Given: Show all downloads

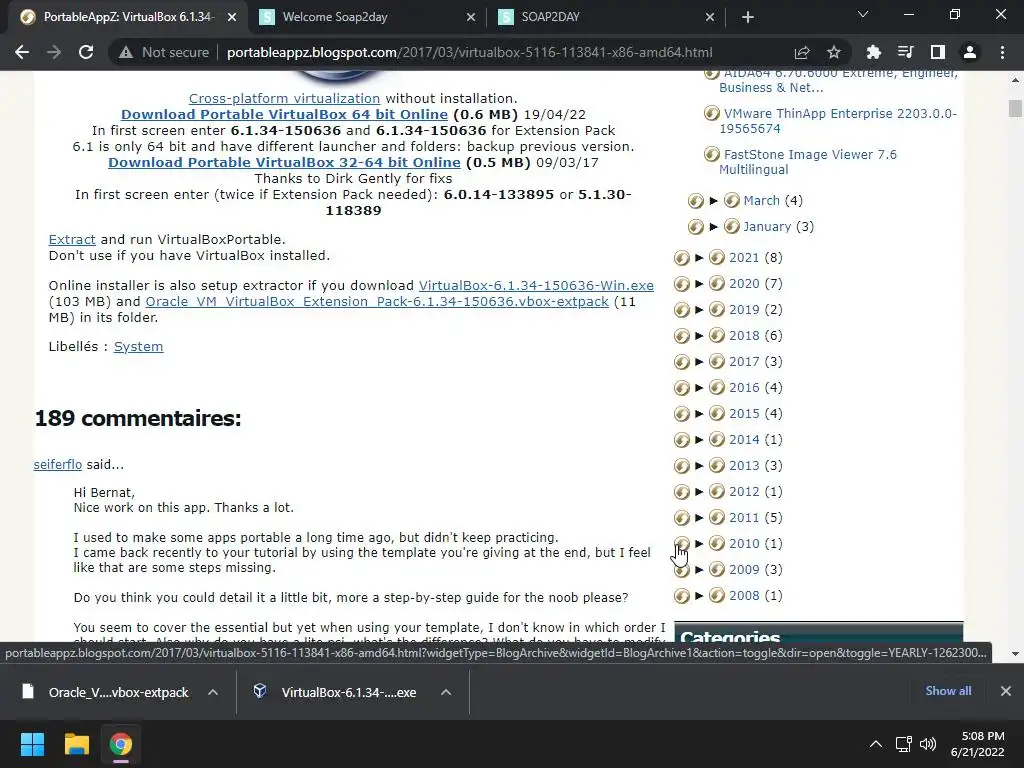Looking at the screenshot, I should click(x=948, y=691).
